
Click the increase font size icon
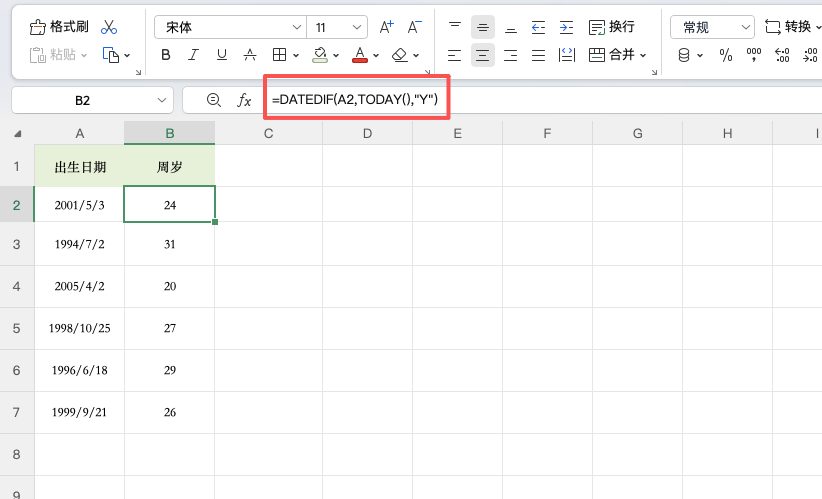tap(387, 27)
